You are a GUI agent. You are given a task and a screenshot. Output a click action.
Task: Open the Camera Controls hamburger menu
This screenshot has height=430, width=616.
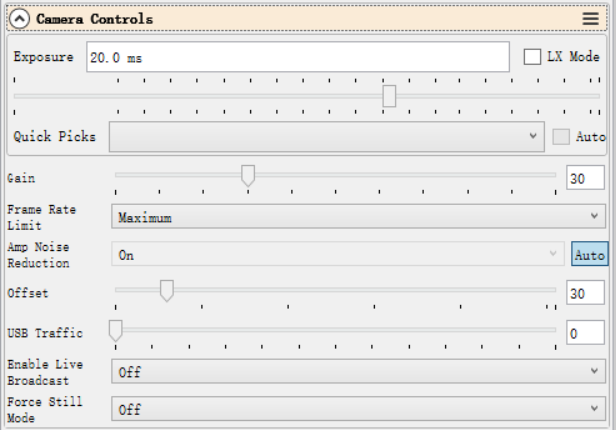coord(591,19)
